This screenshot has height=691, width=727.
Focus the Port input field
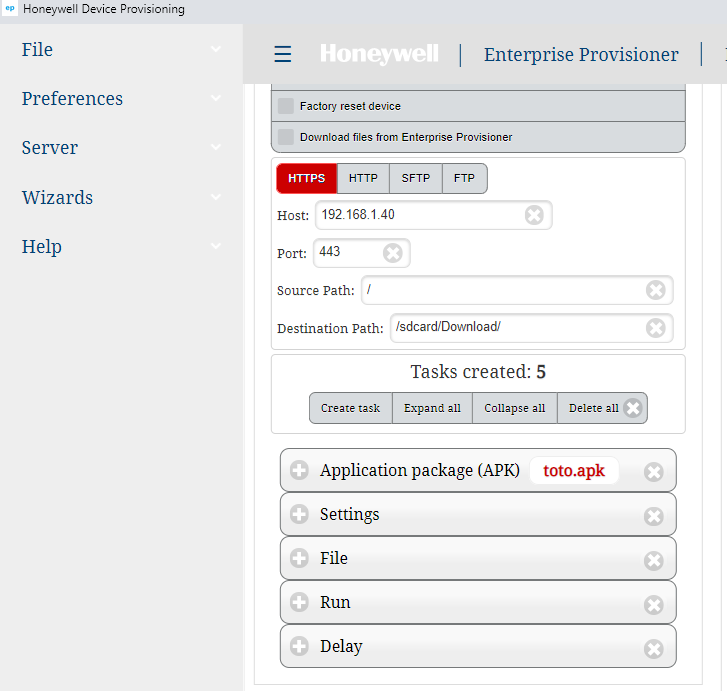[362, 253]
